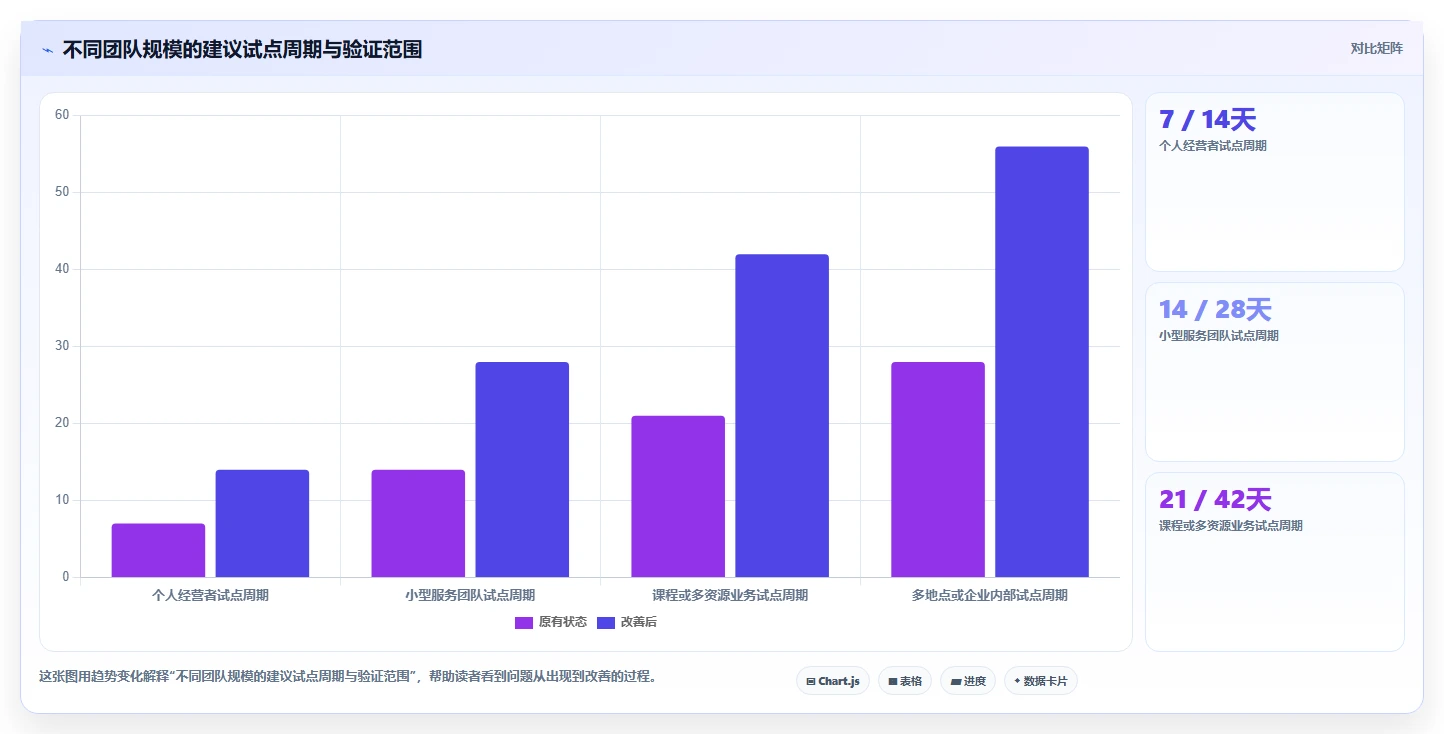
Task: Toggle the 改善后 legend blue swatch
Action: point(606,622)
